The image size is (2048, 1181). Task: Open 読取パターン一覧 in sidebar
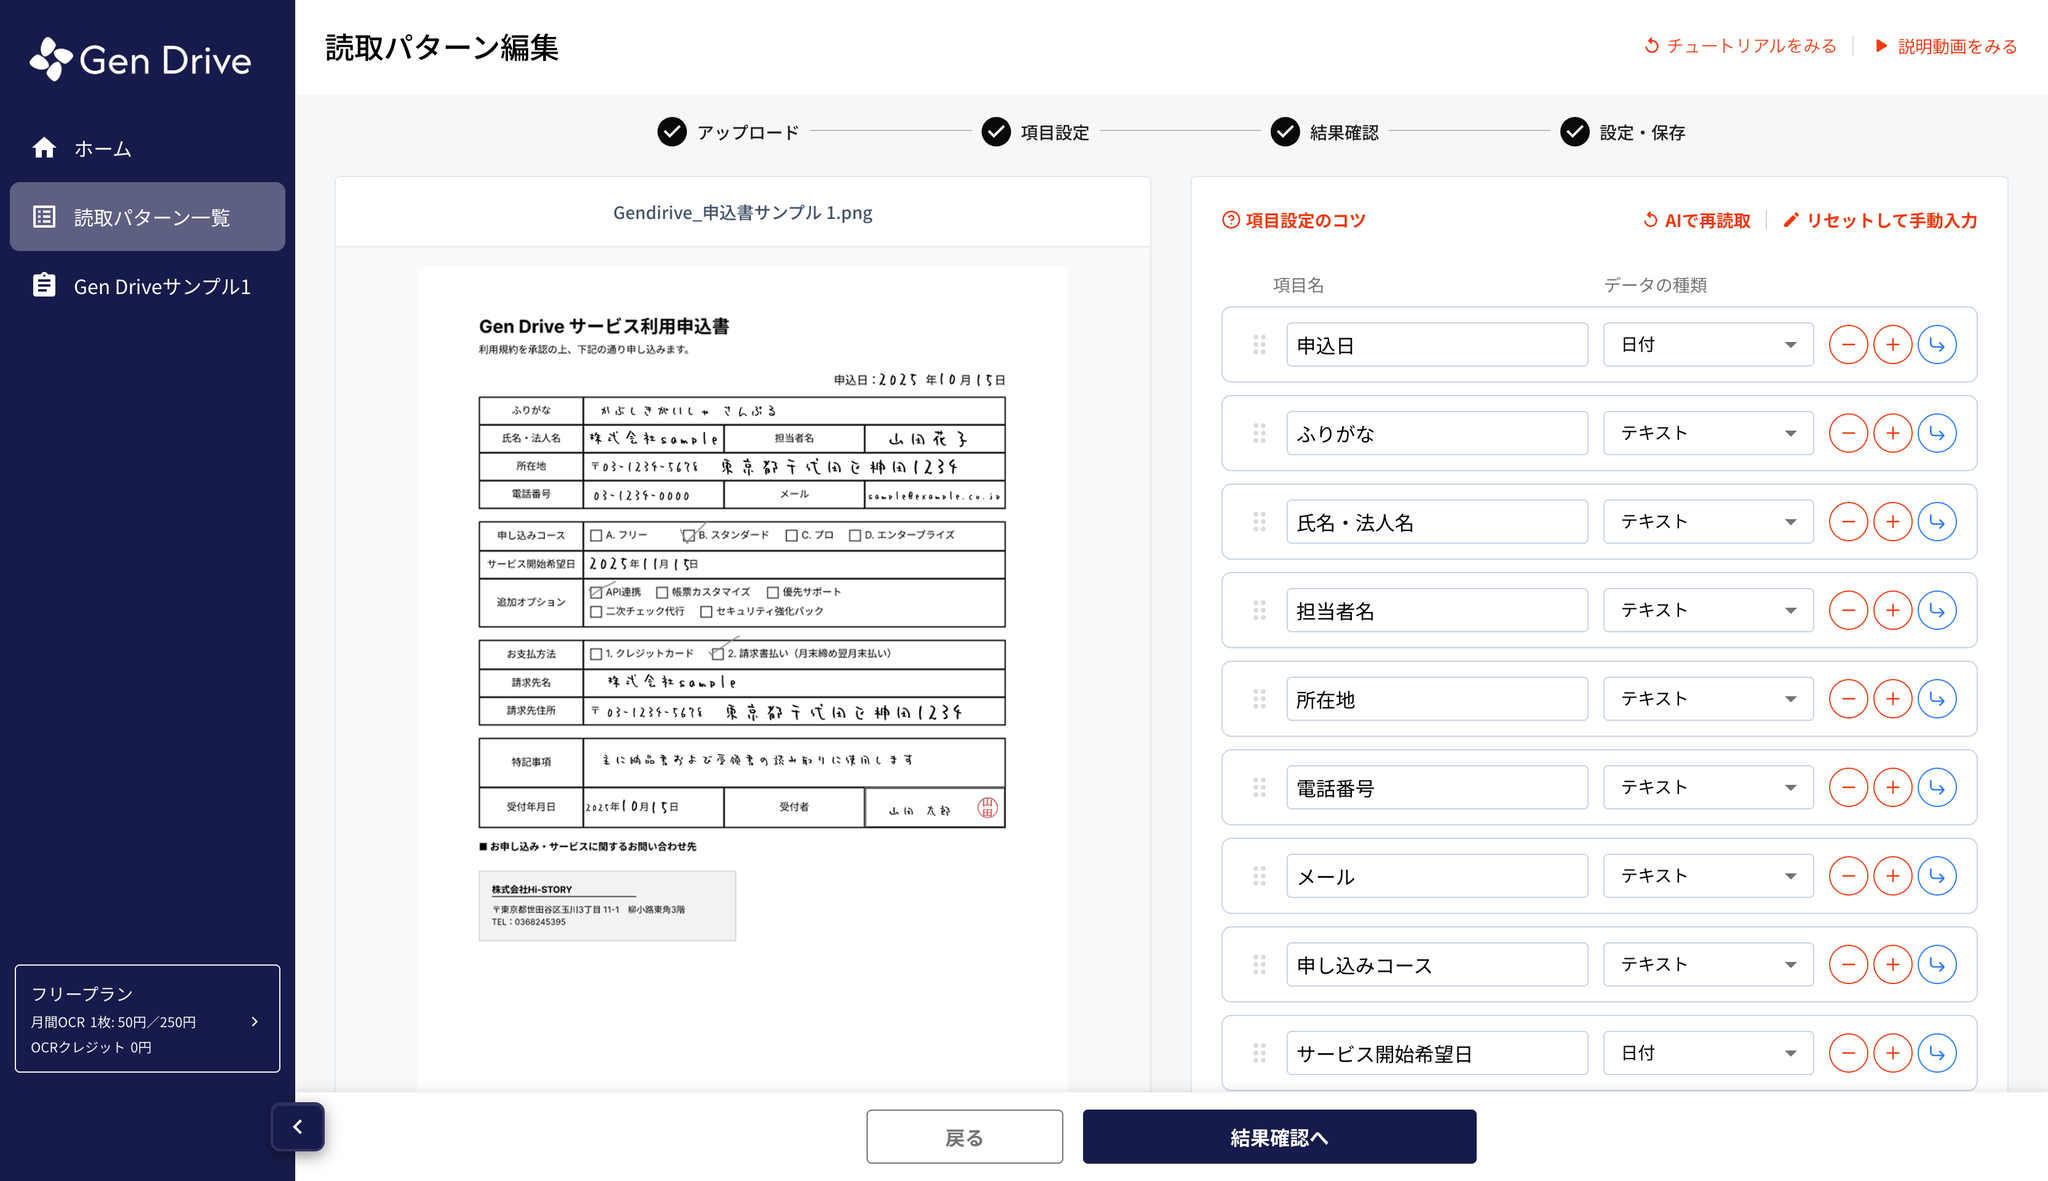(x=148, y=217)
